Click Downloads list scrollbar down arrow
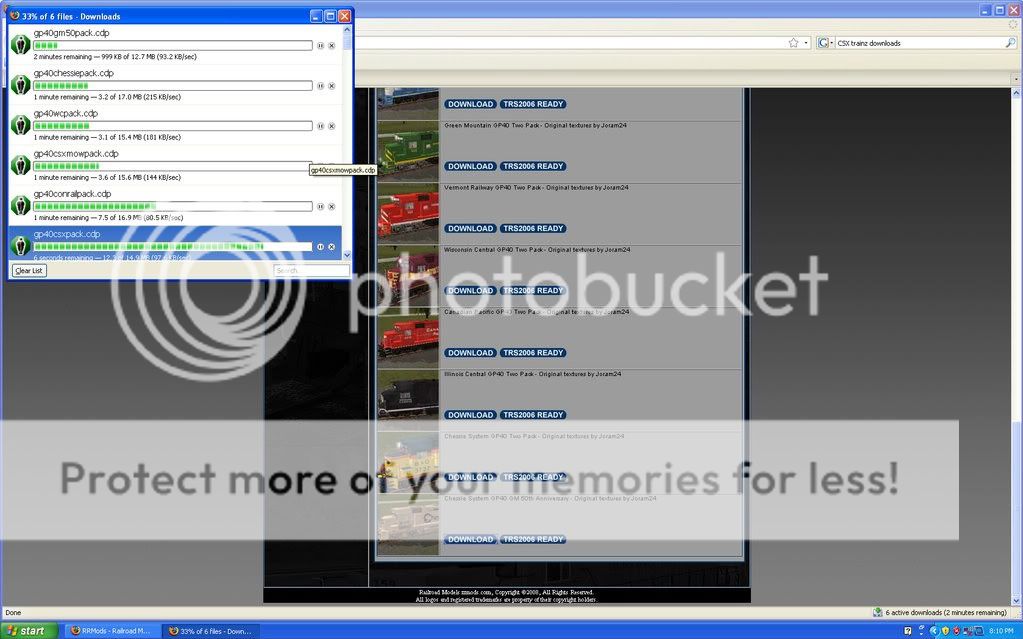Viewport: 1023px width, 639px height. click(347, 255)
